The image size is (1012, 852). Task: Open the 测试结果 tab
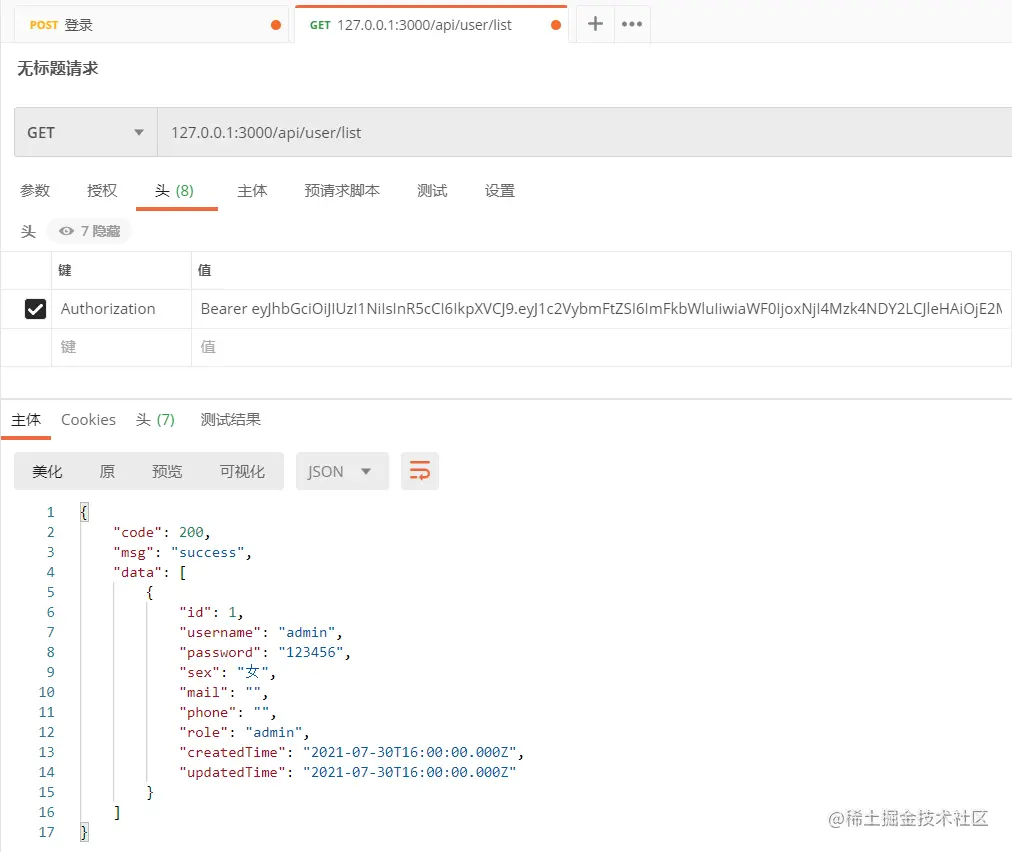pyautogui.click(x=230, y=420)
